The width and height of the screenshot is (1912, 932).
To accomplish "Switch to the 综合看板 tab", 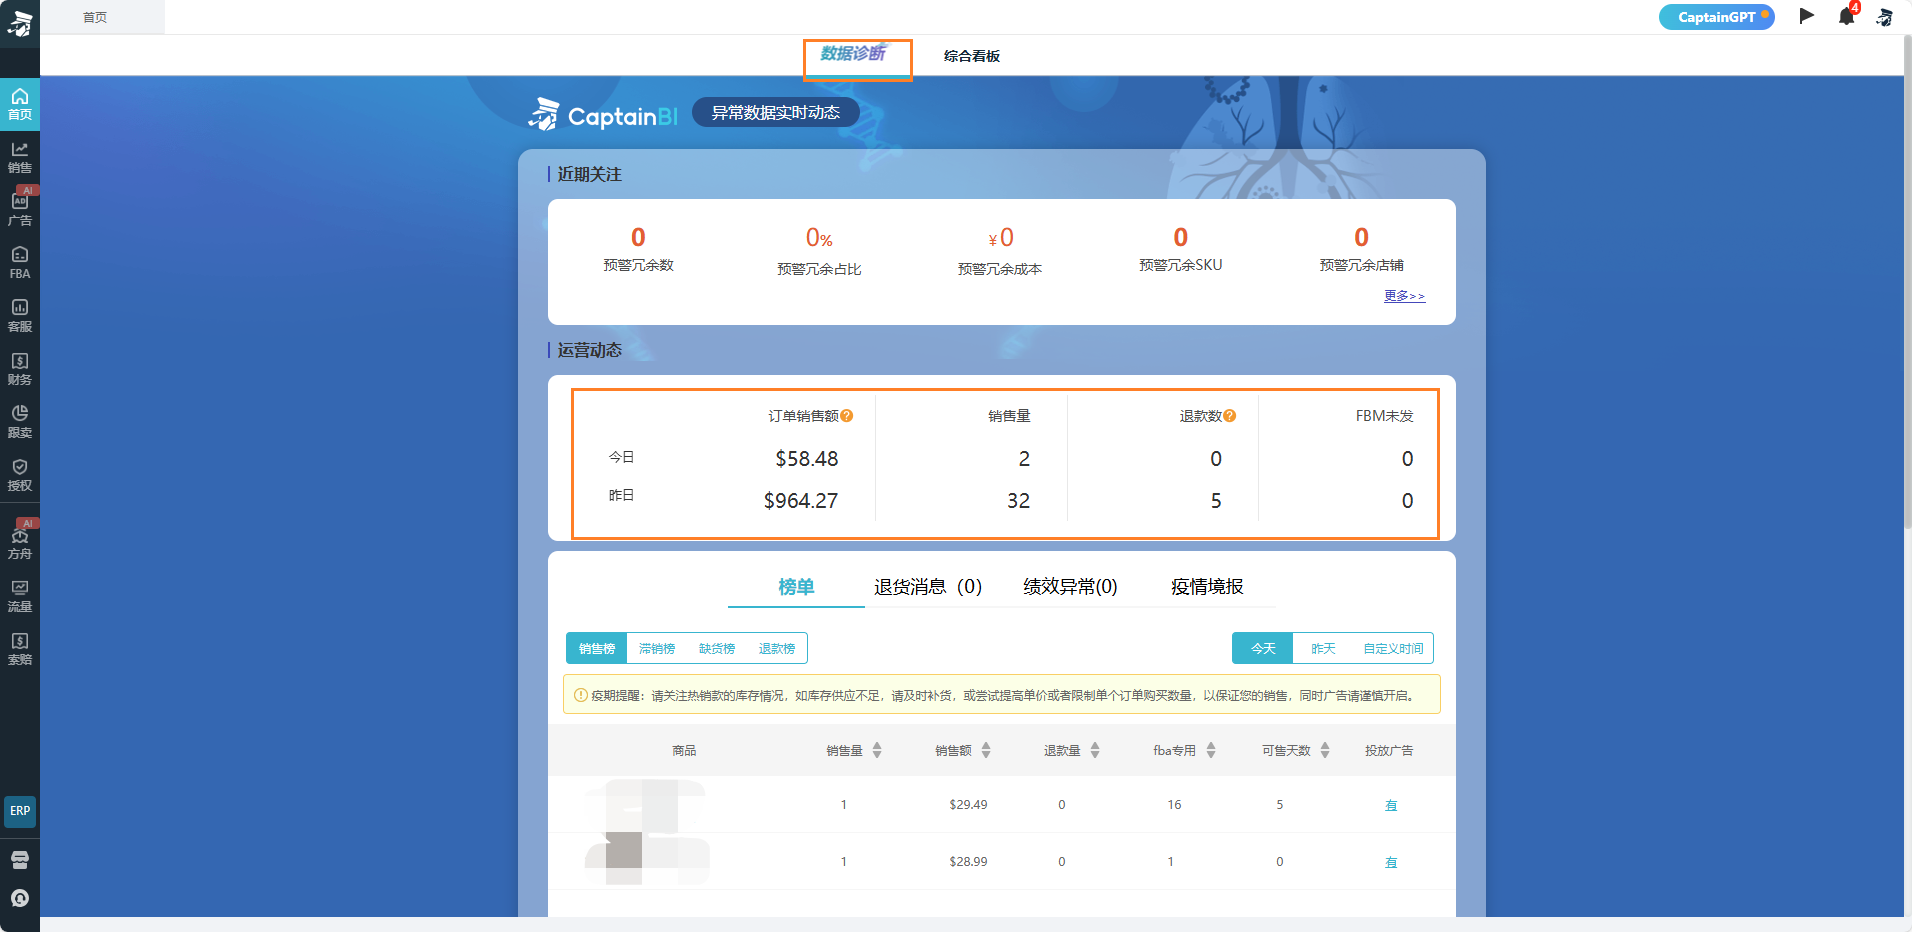I will (x=972, y=56).
